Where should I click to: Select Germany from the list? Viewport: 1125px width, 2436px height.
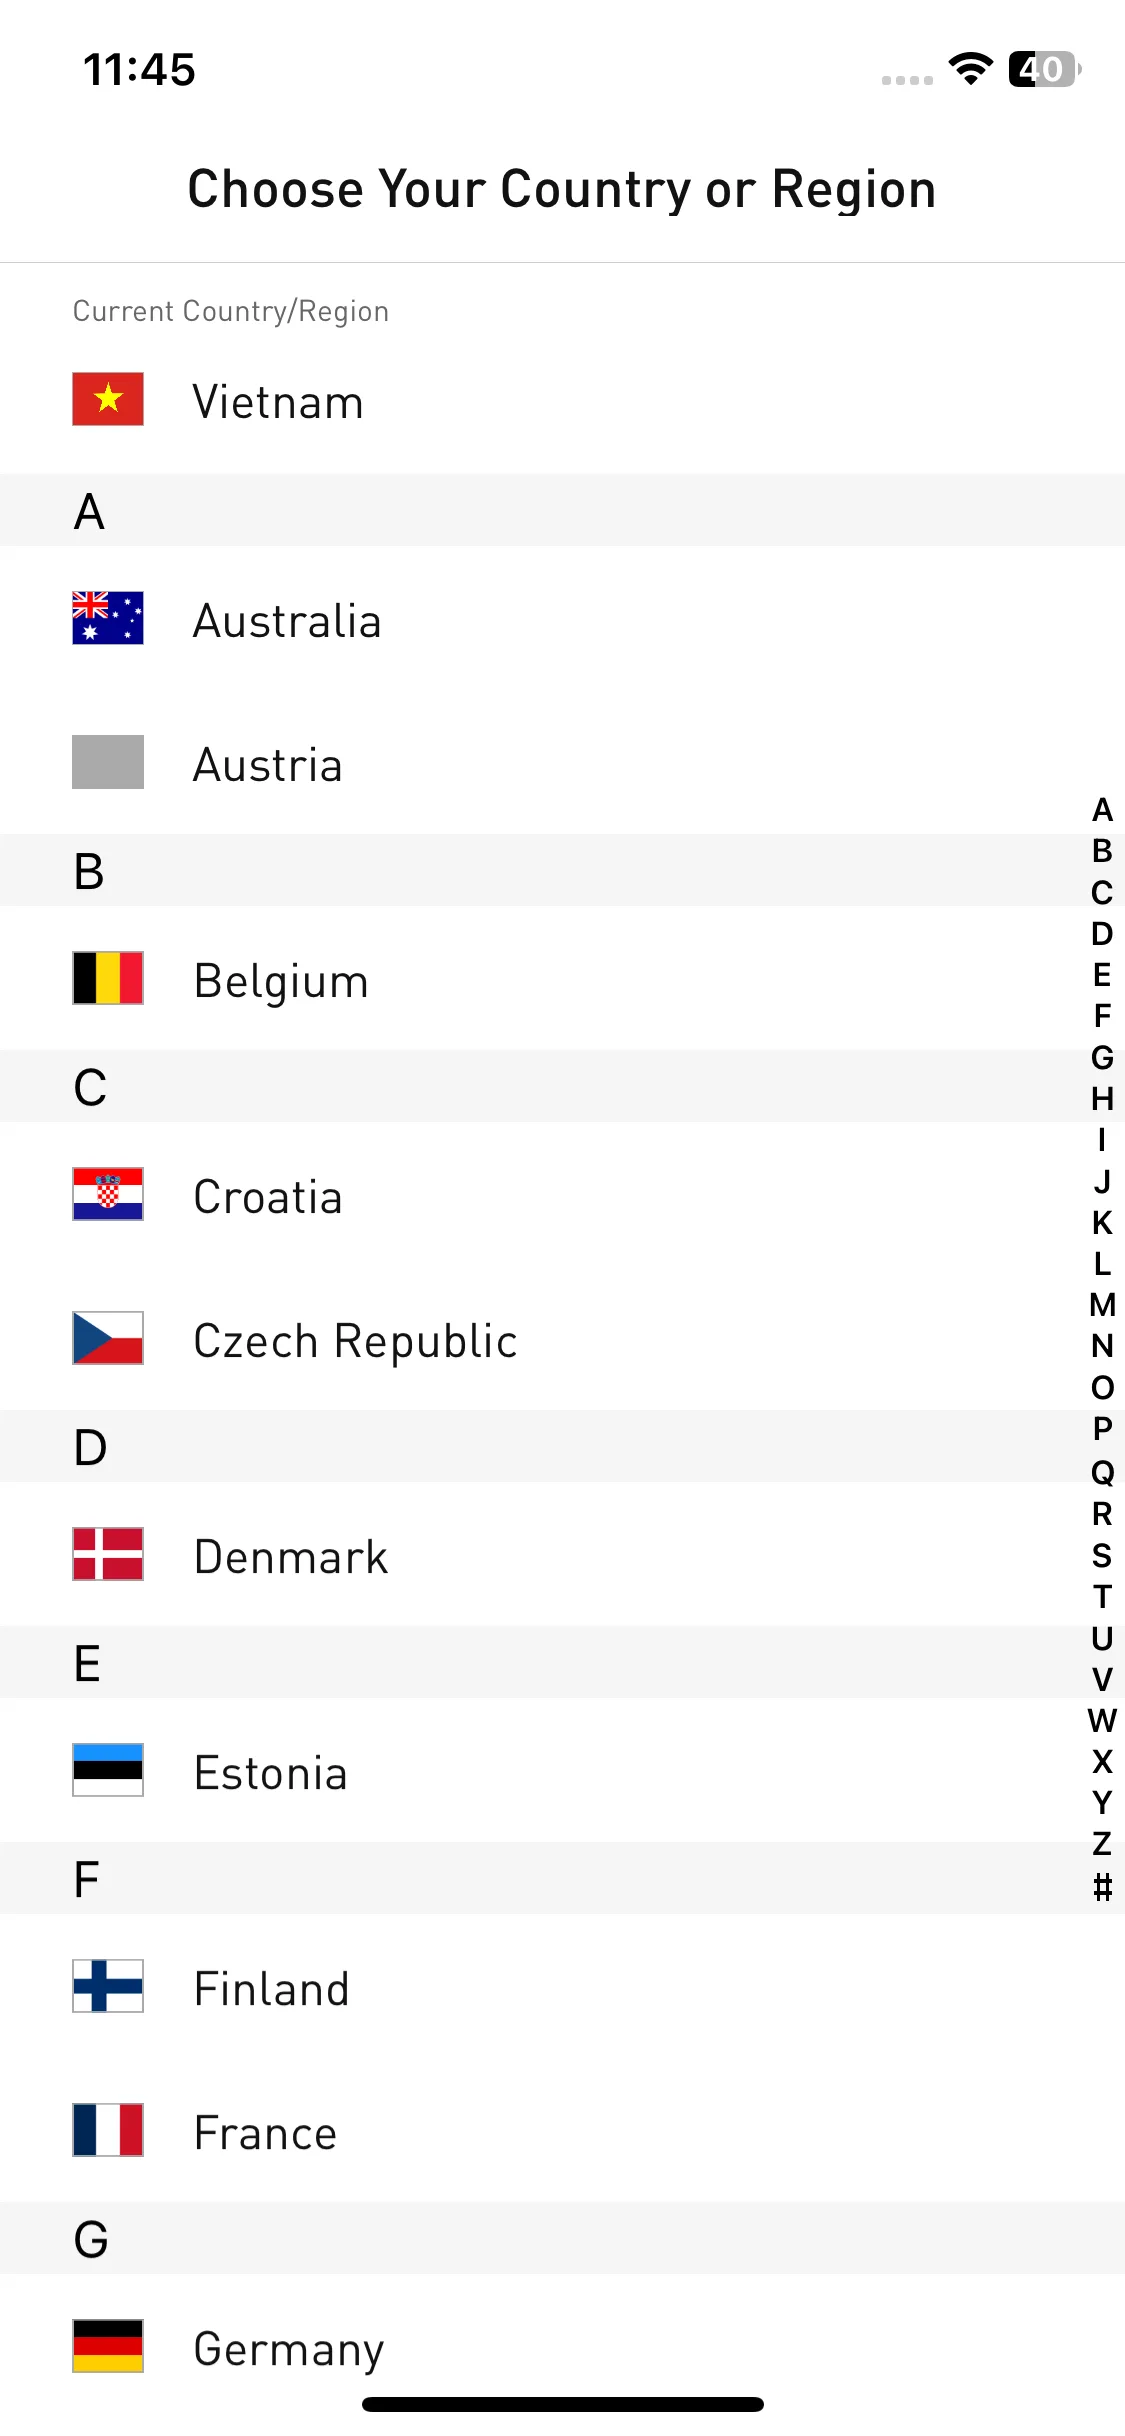pos(562,2346)
